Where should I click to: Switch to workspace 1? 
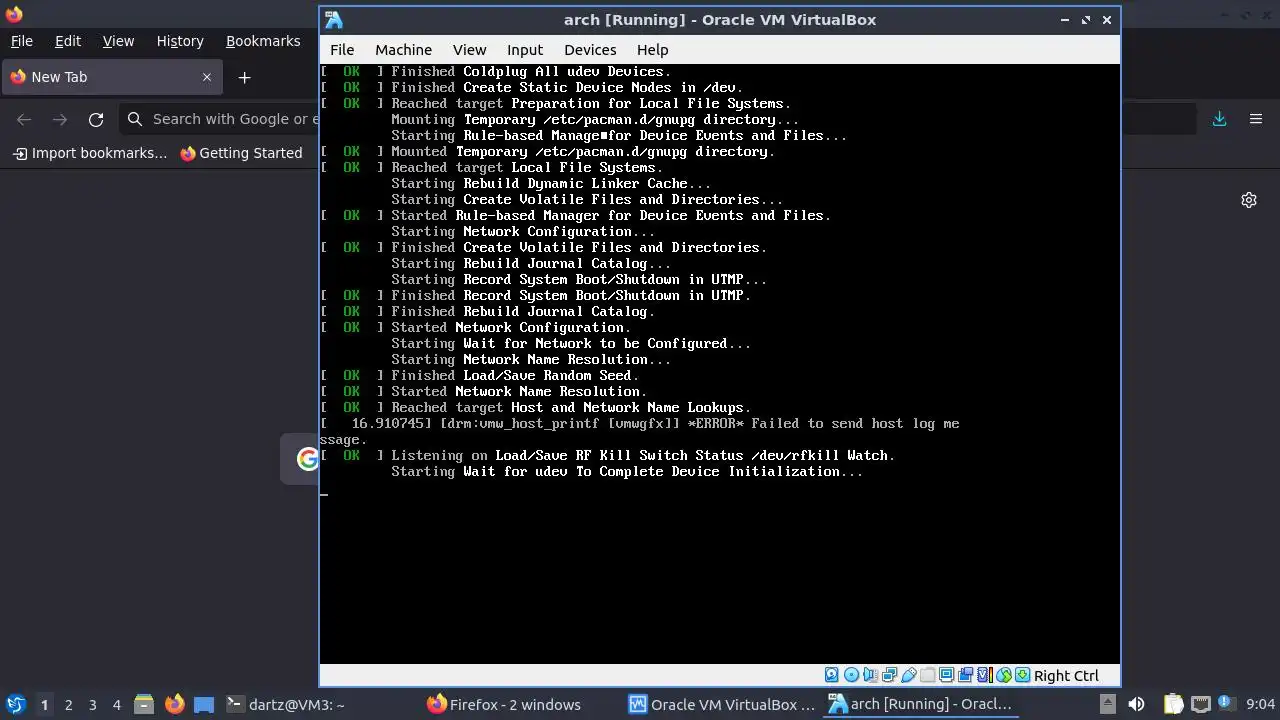(44, 704)
